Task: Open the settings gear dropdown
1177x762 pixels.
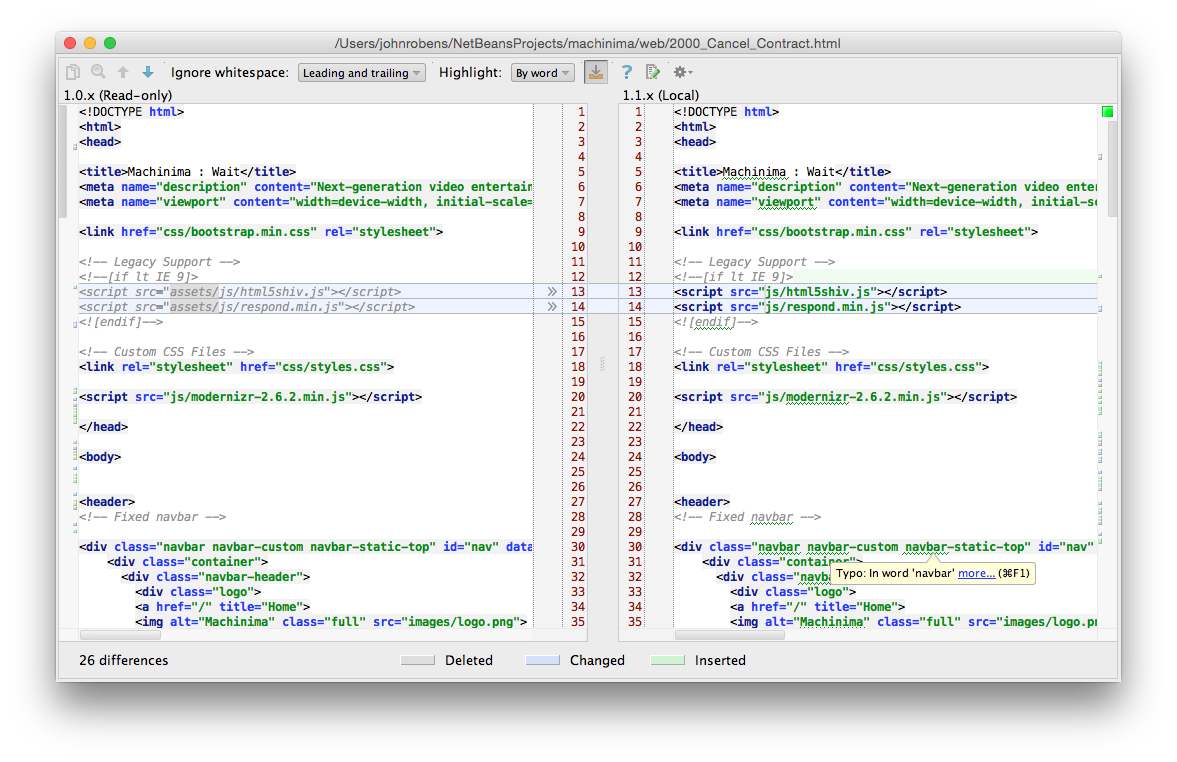Action: click(682, 72)
